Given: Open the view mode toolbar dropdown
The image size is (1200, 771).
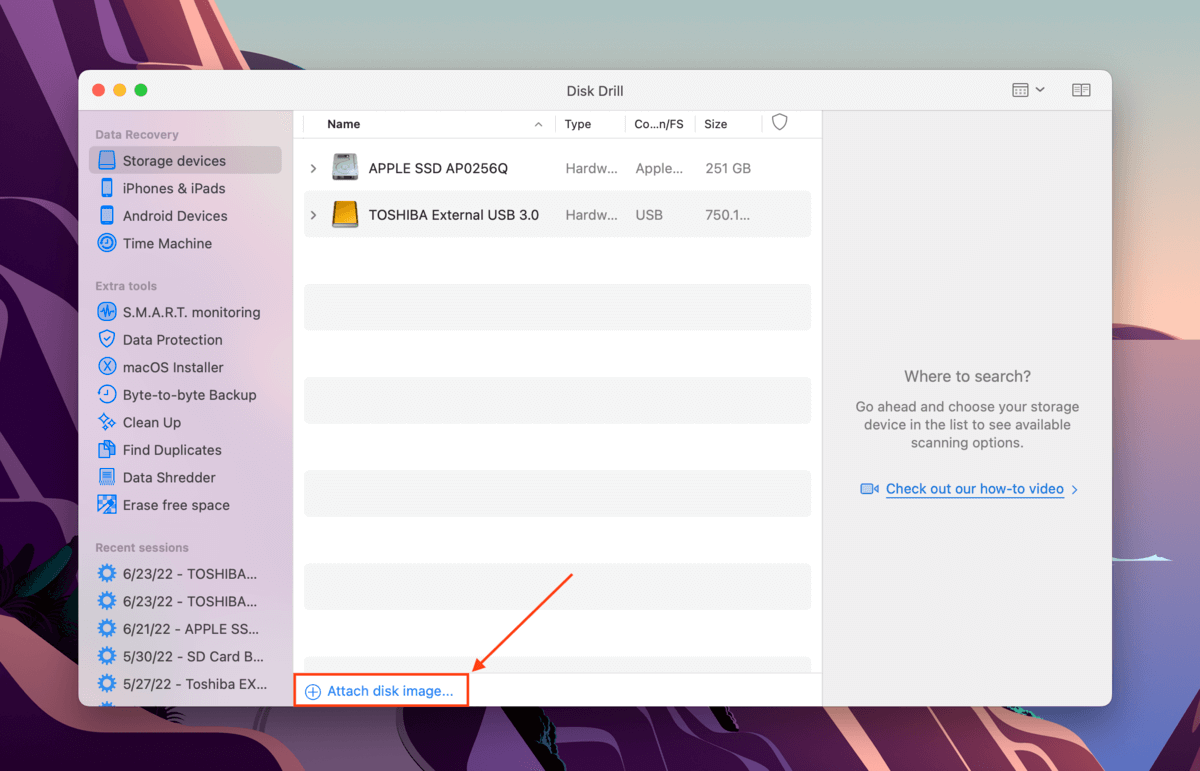Looking at the screenshot, I should coord(1028,90).
